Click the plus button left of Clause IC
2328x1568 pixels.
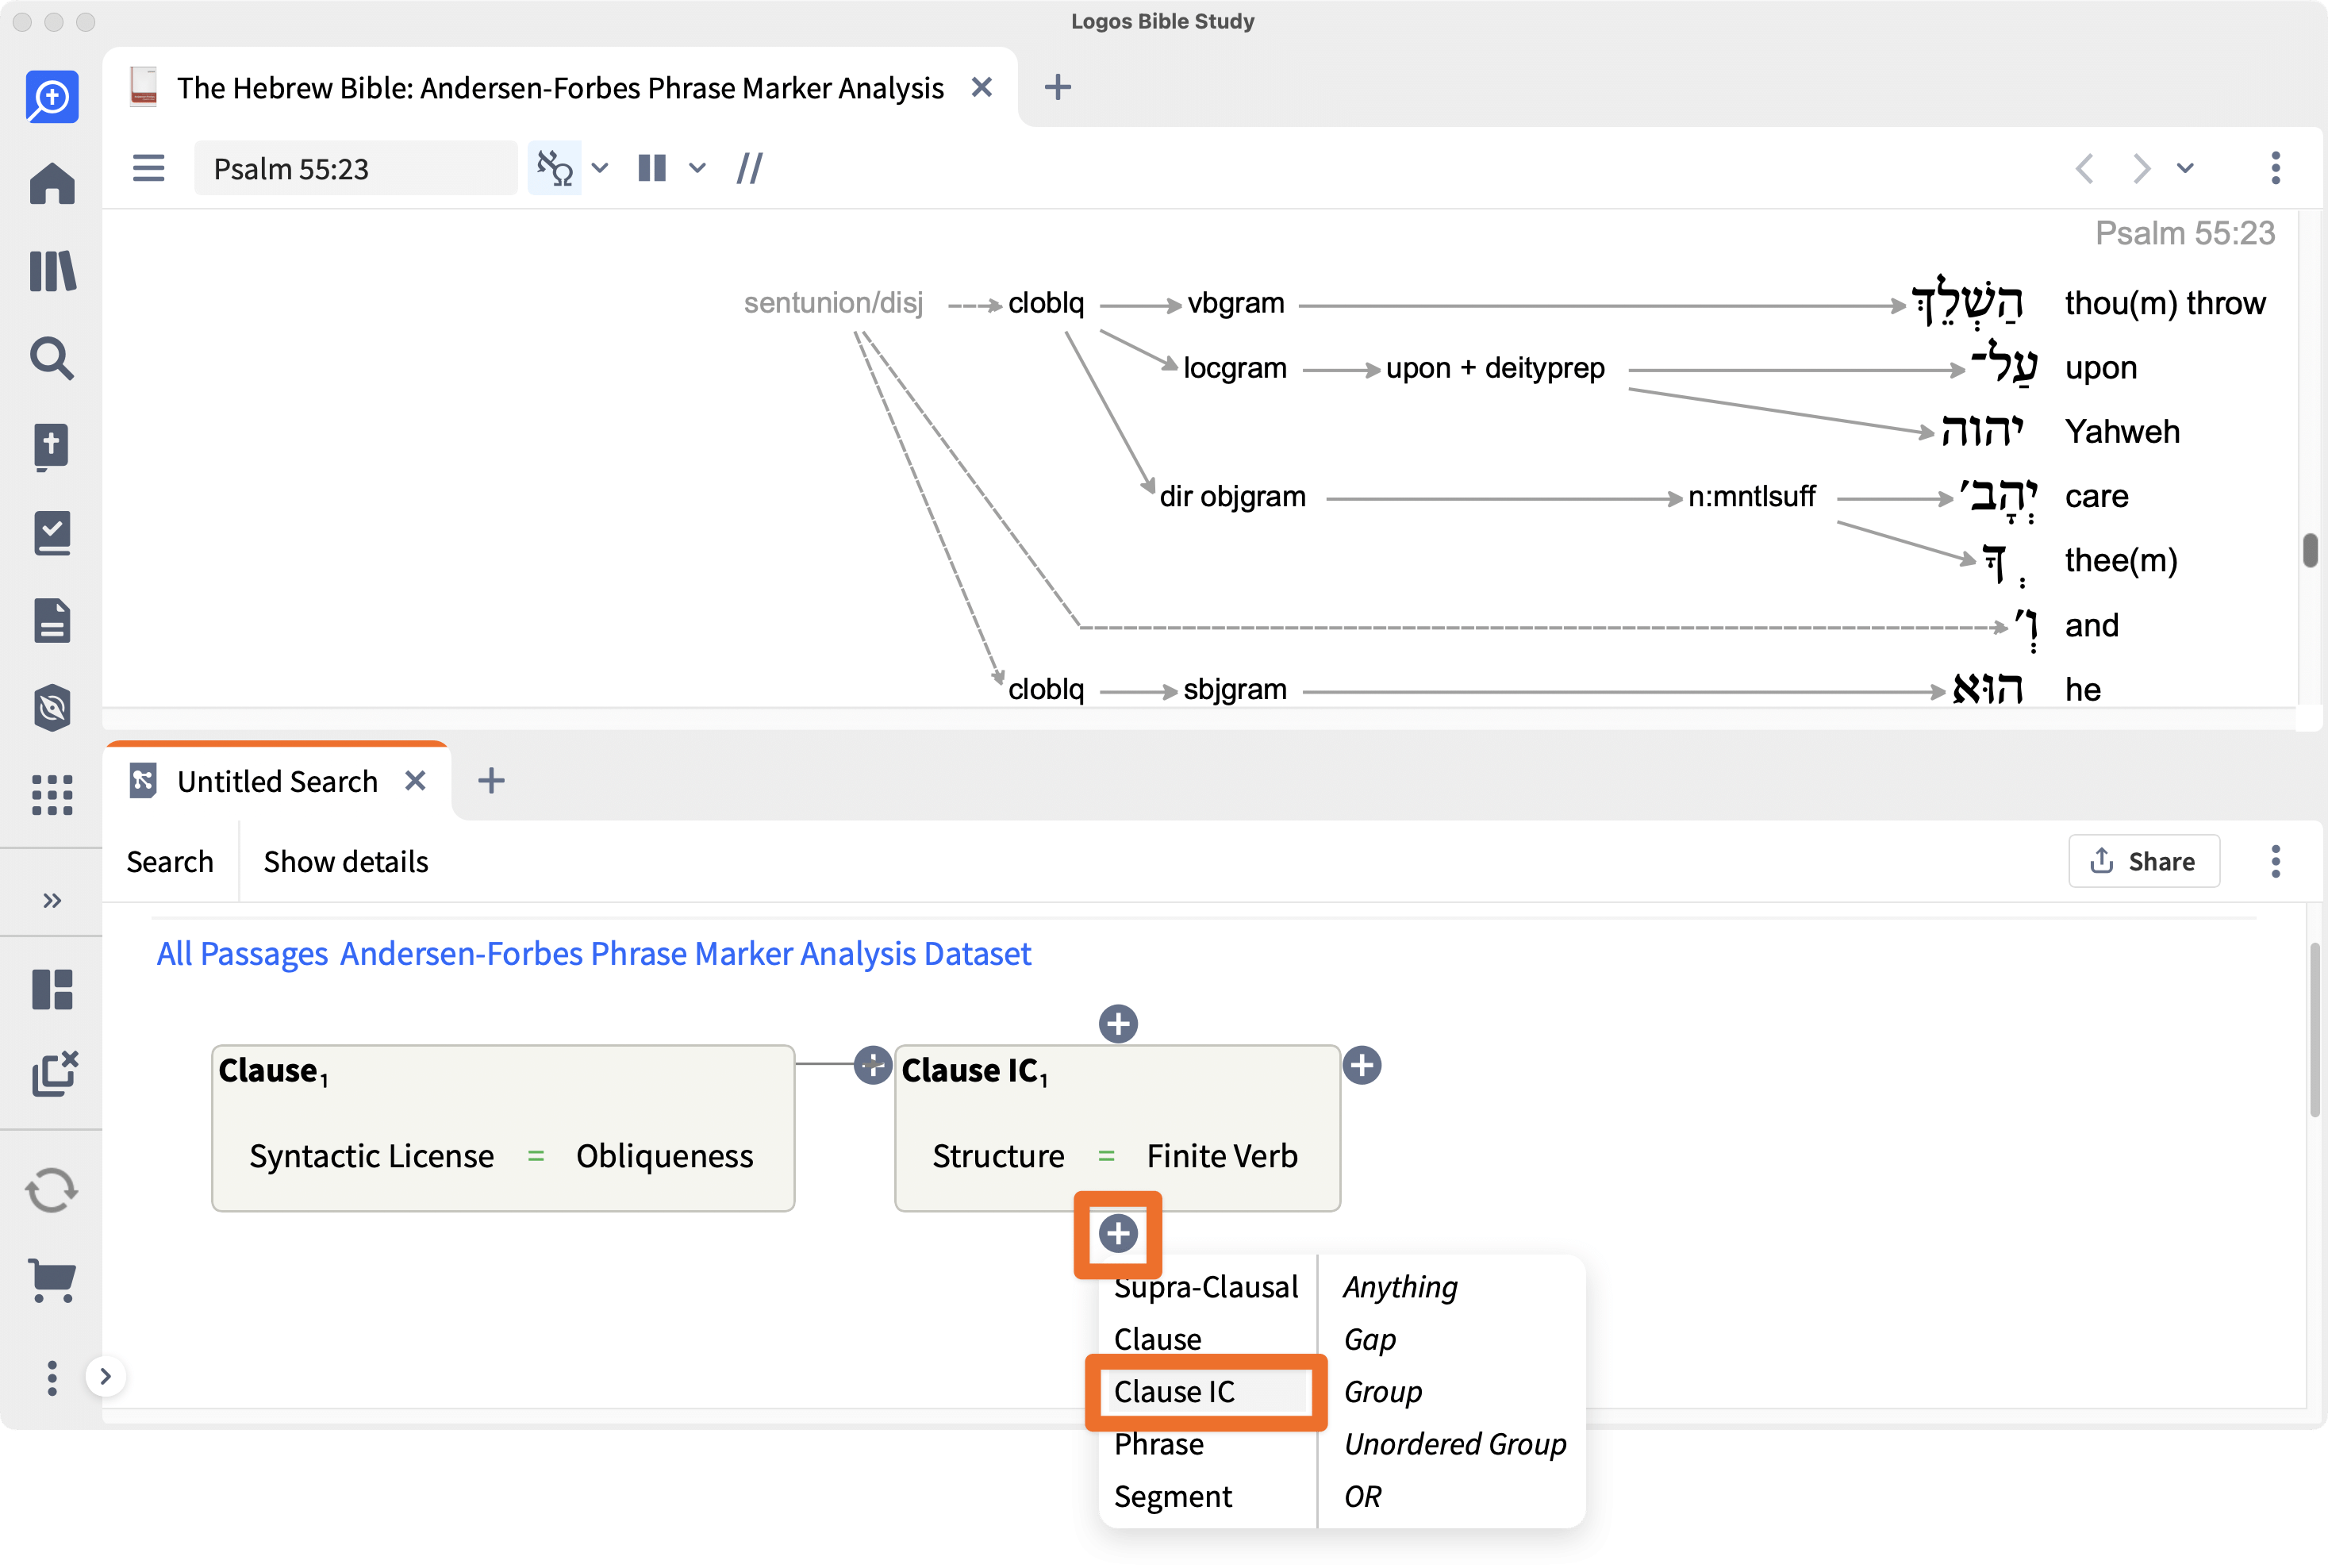(x=873, y=1066)
